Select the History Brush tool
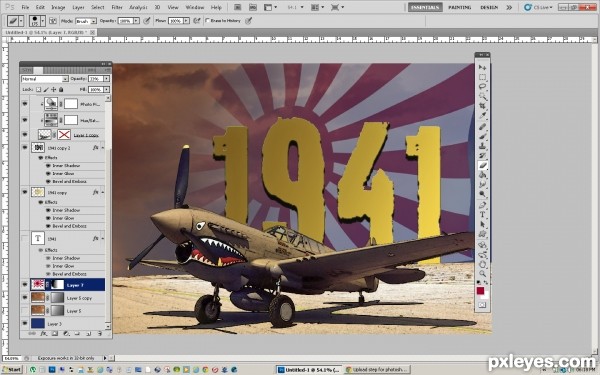 (483, 155)
